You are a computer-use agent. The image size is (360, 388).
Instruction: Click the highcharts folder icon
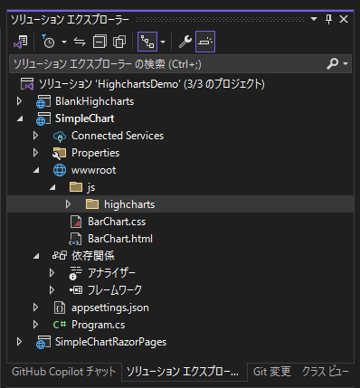tap(92, 204)
